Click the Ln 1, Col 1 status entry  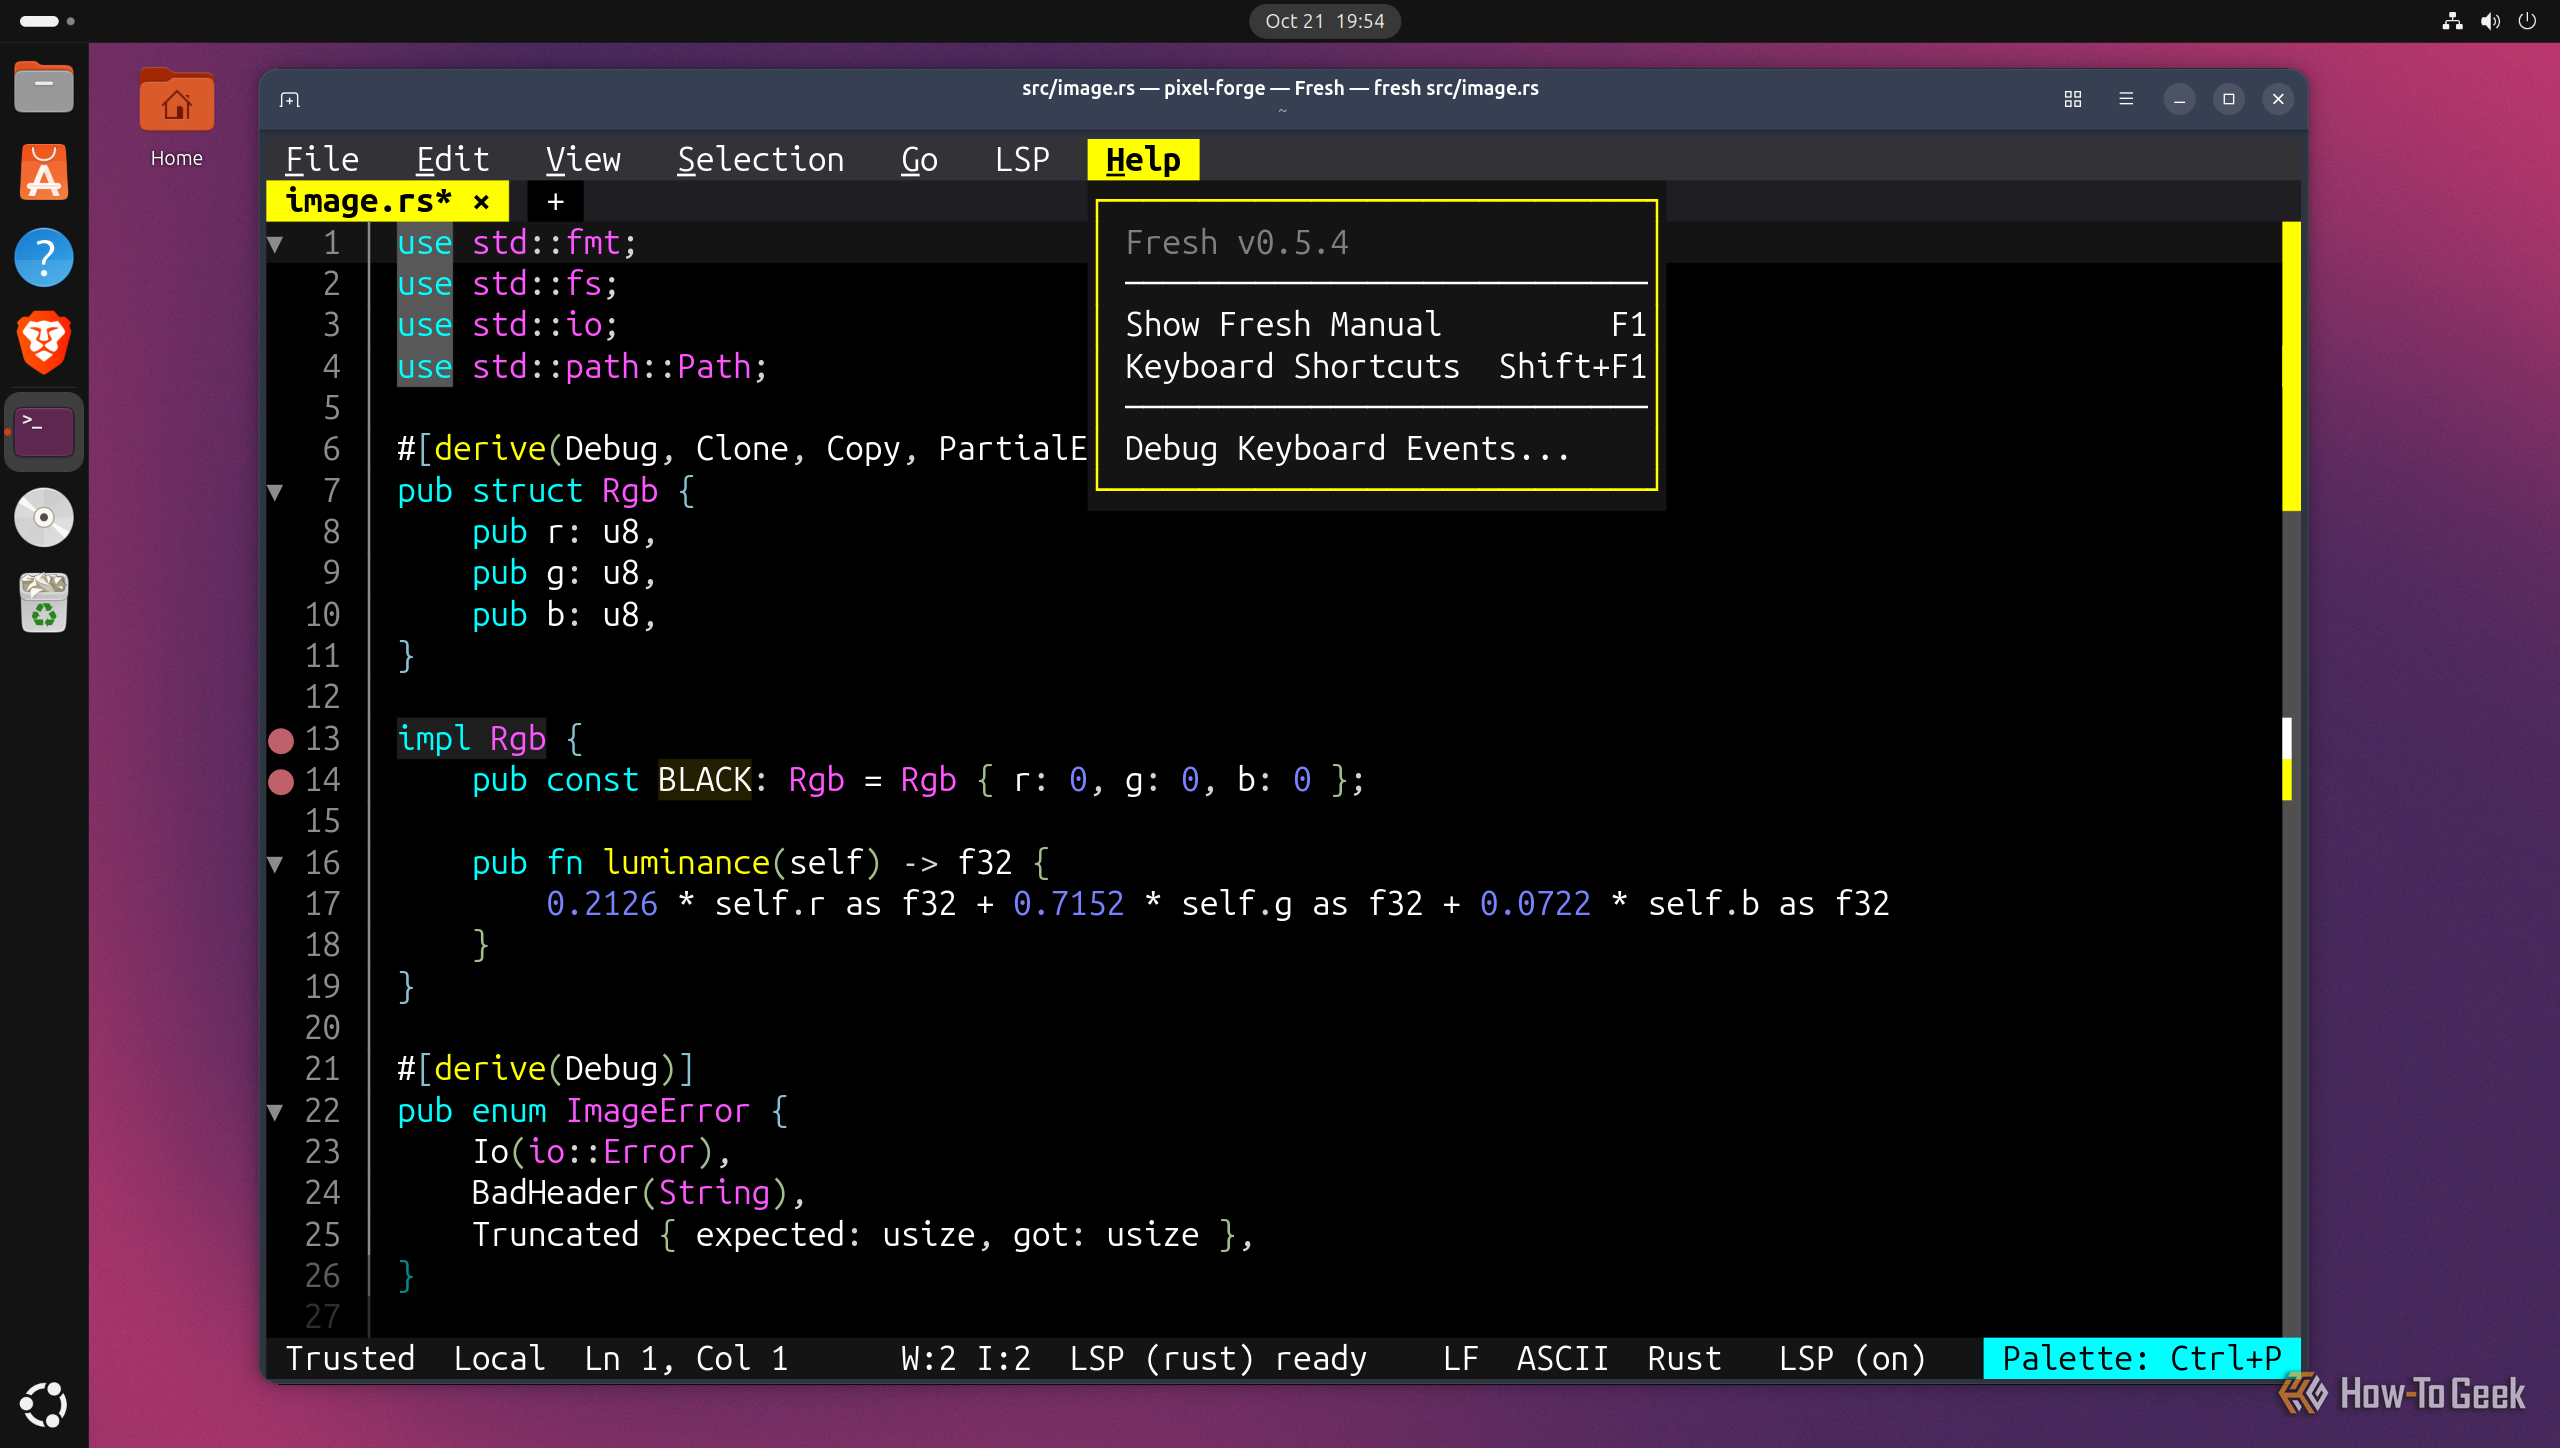(x=687, y=1359)
